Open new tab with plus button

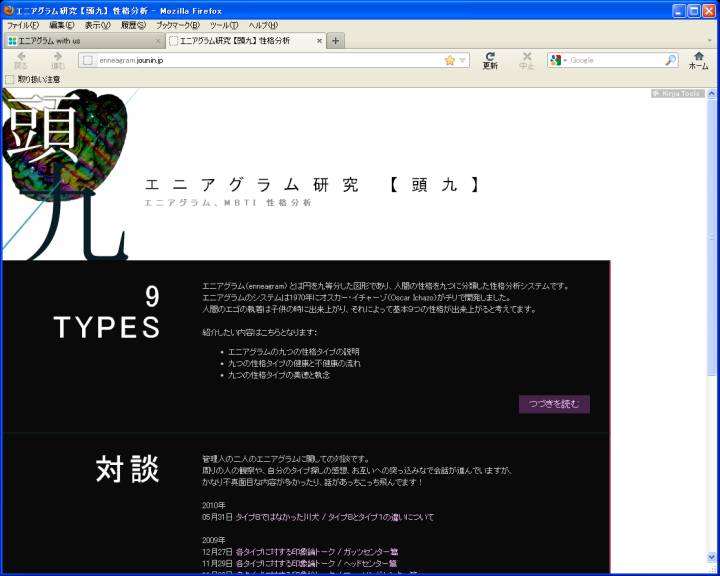point(336,41)
